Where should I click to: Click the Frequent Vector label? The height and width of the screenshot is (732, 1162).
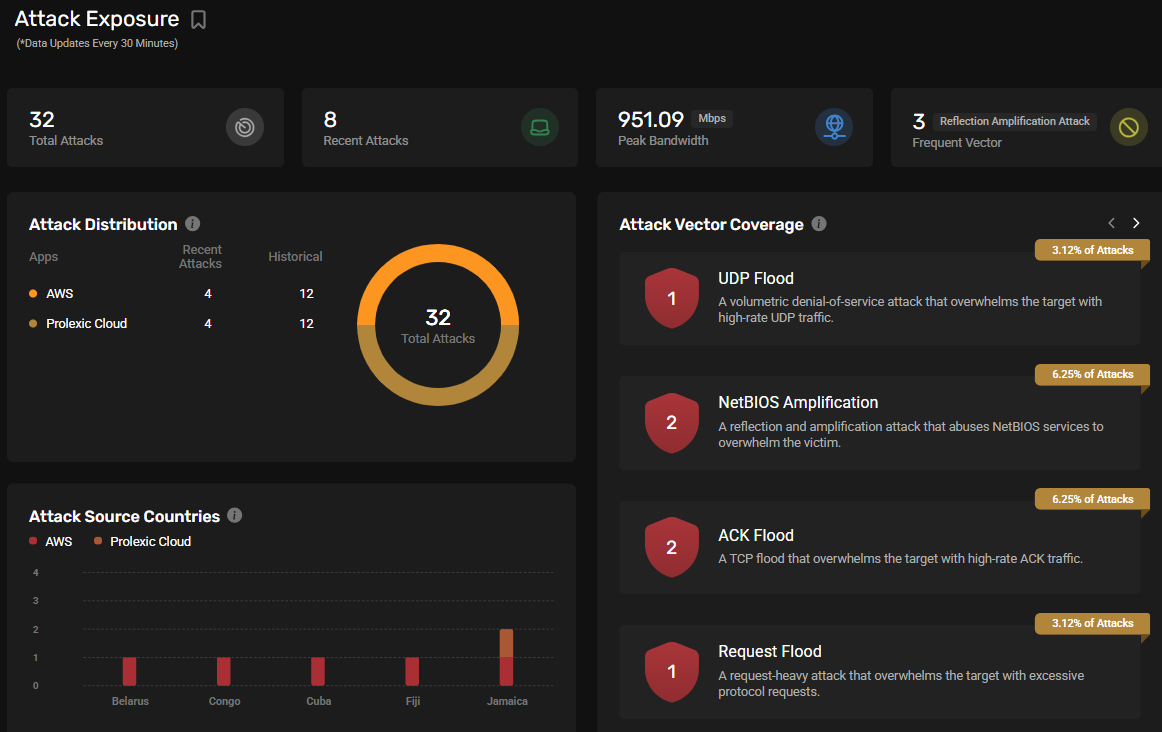[x=957, y=143]
